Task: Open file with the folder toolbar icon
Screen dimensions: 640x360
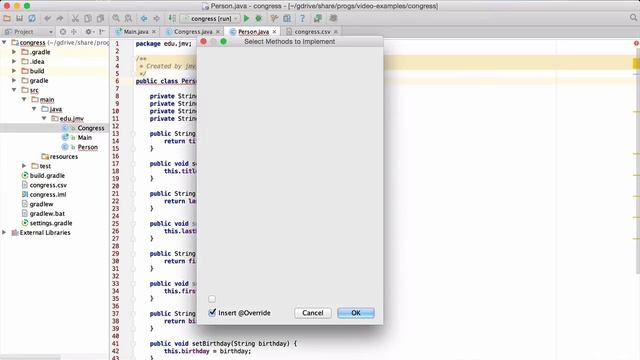Action: [x=7, y=18]
